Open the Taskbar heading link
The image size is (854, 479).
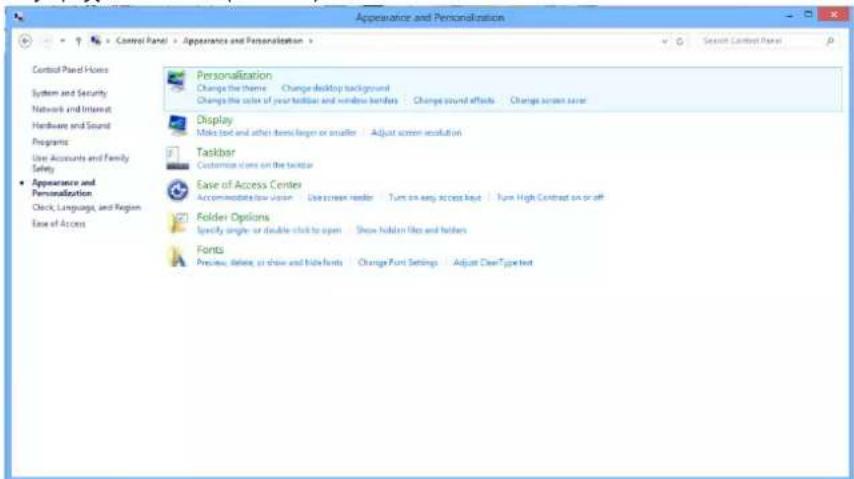point(216,152)
